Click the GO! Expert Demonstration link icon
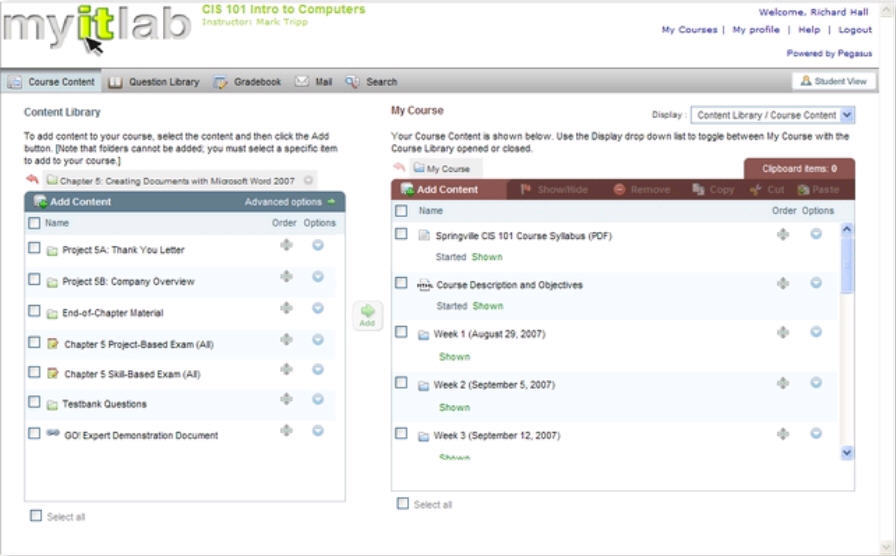 [53, 433]
